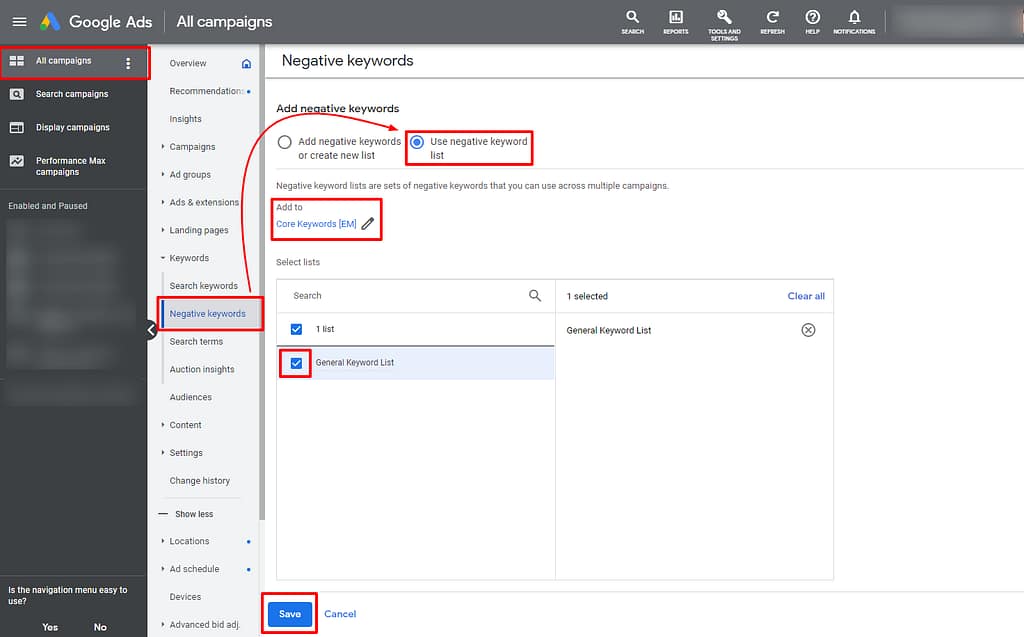This screenshot has height=637, width=1024.
Task: Toggle the '1 list' select-all checkbox
Action: [x=296, y=329]
